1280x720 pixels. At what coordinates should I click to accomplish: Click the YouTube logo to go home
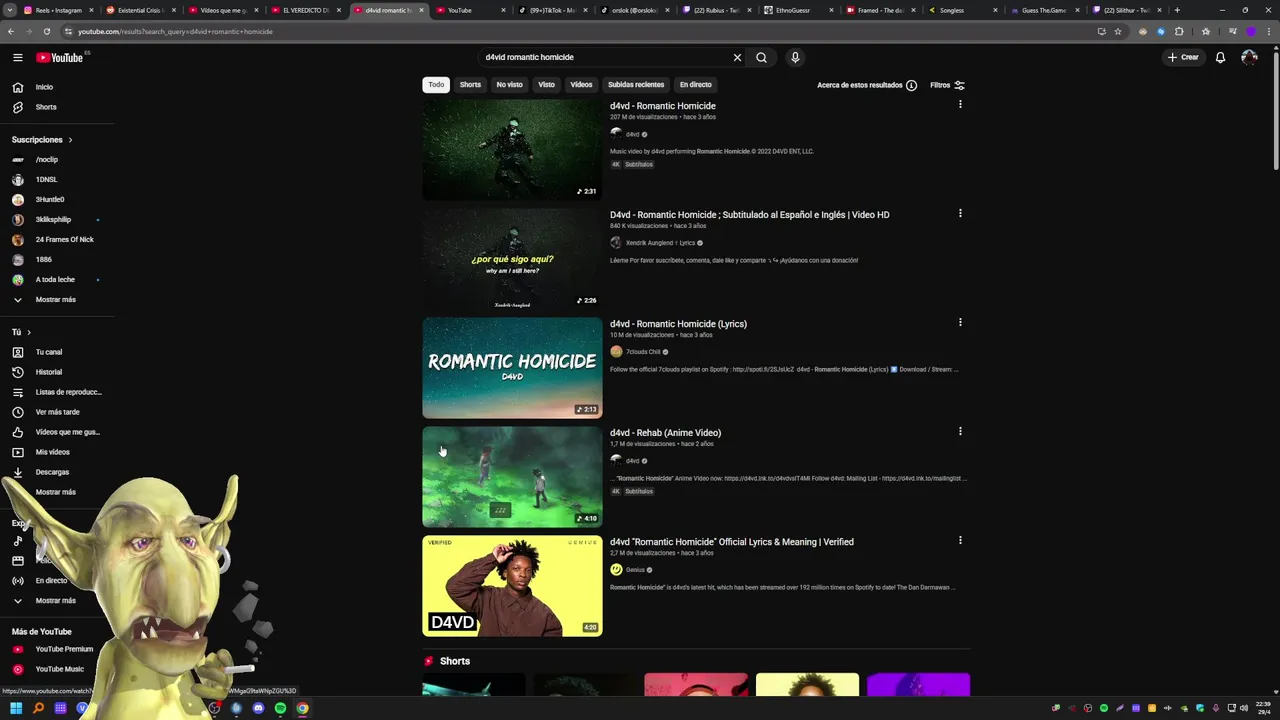click(x=60, y=57)
